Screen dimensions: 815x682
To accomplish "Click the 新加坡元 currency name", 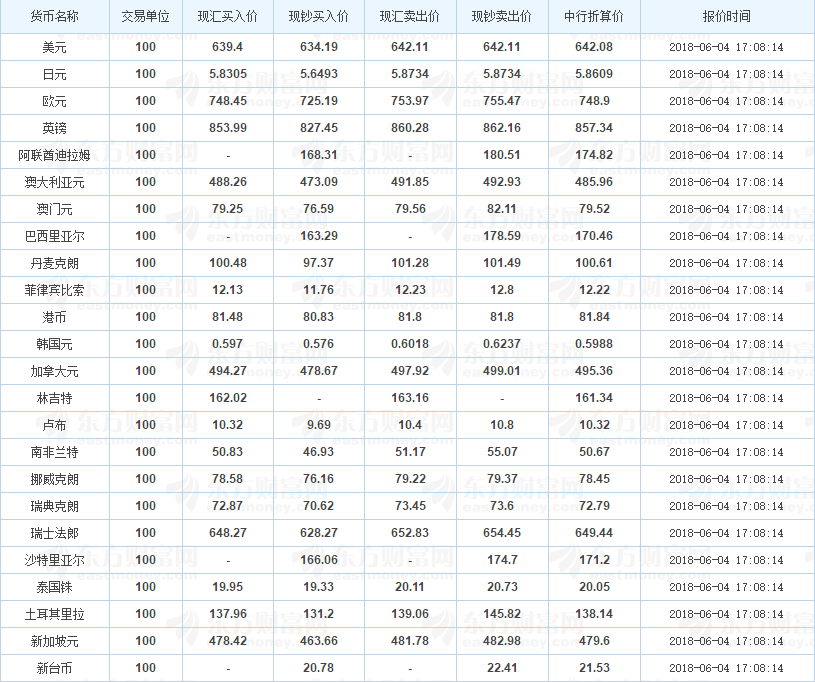I will [x=55, y=642].
